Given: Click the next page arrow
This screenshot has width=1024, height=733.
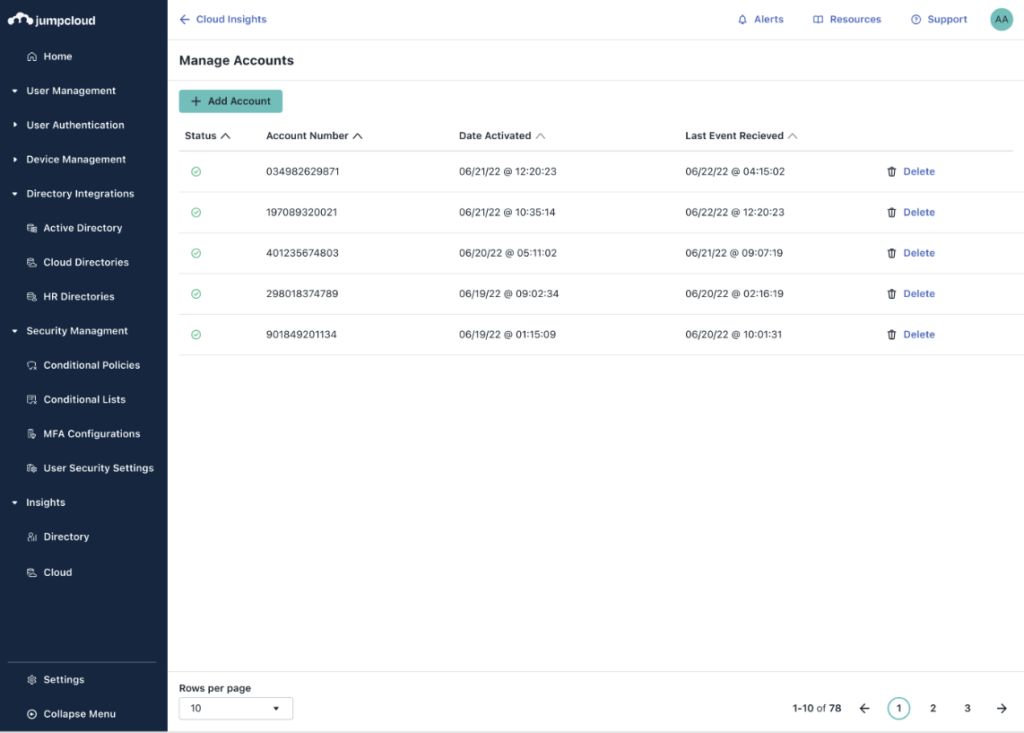Looking at the screenshot, I should coord(1001,708).
